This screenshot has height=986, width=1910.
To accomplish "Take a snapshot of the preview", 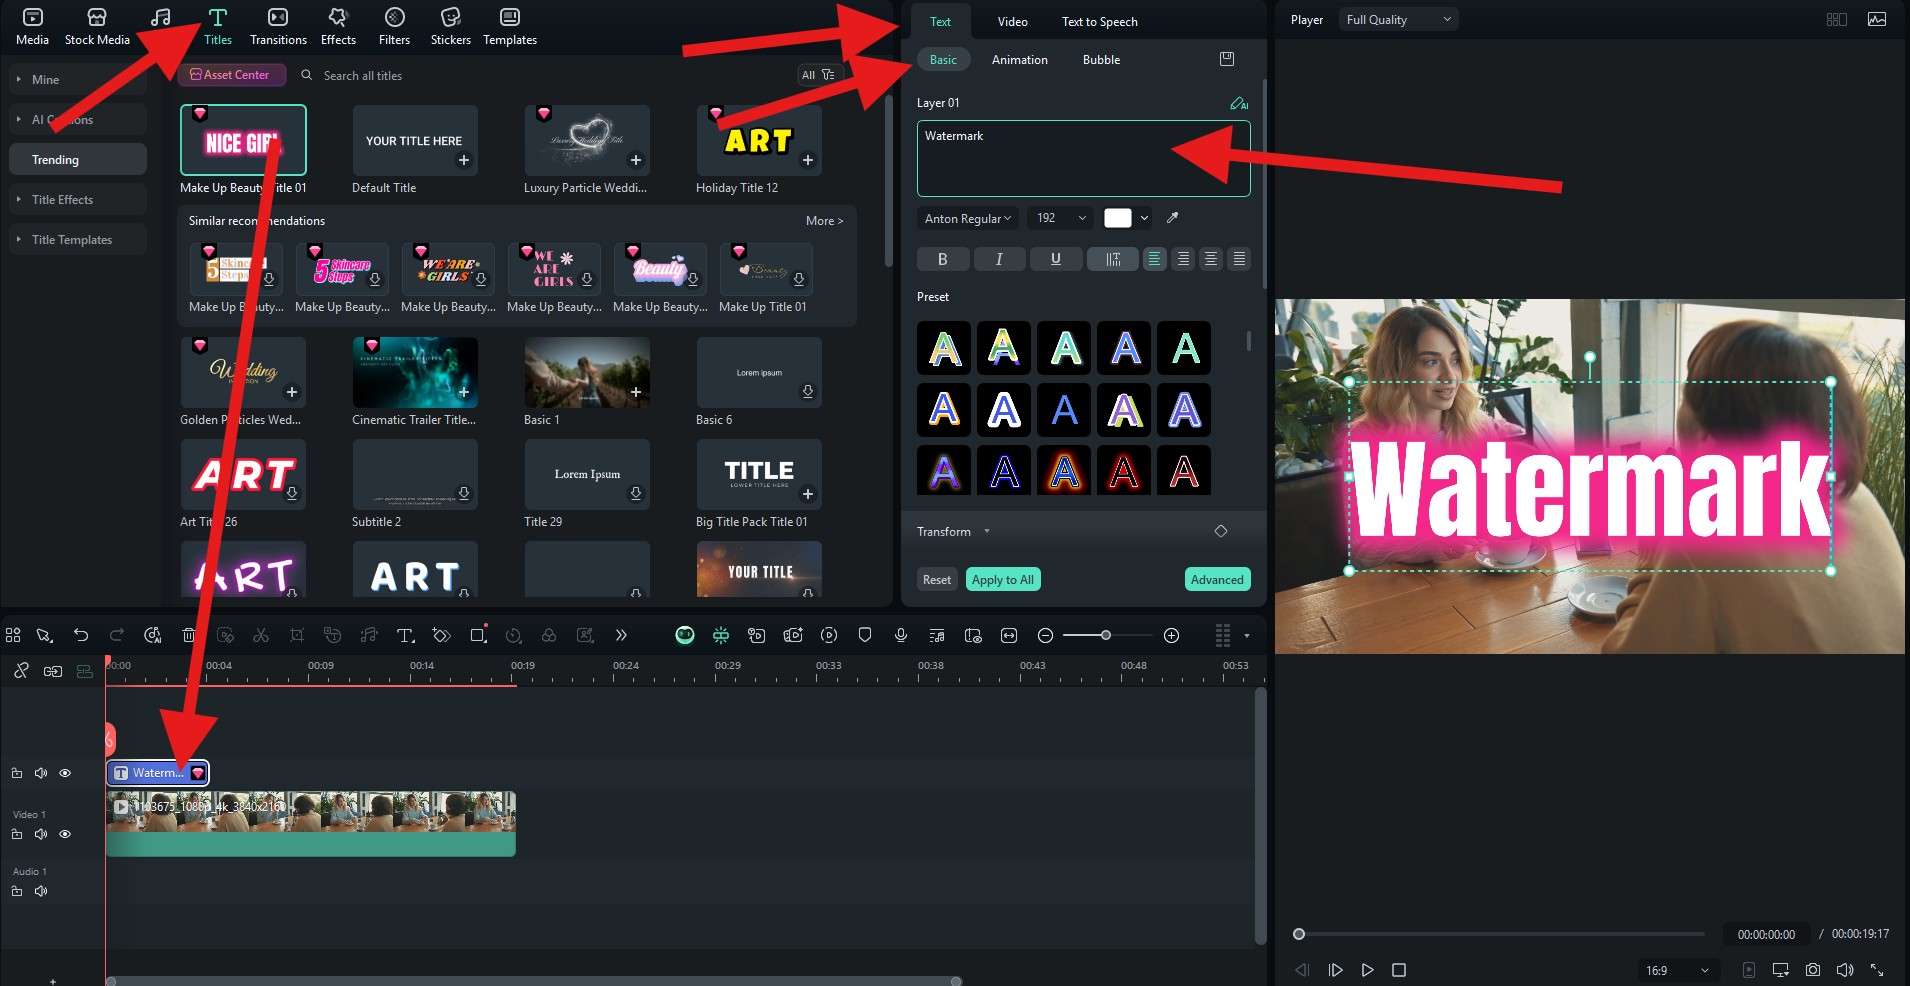I will 1813,970.
